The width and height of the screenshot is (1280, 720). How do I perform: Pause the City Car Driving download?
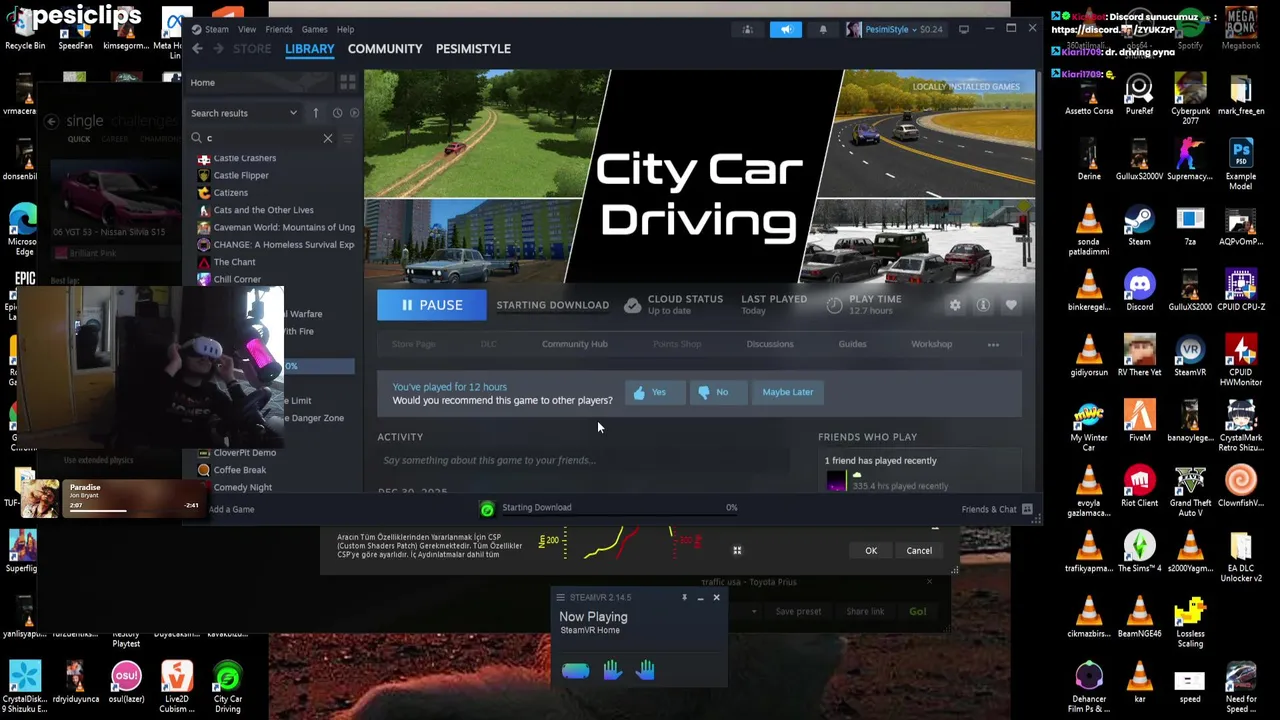pyautogui.click(x=432, y=305)
